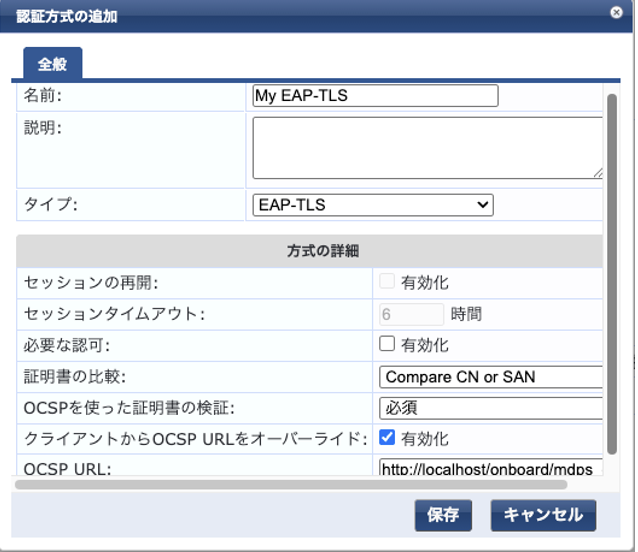638x552 pixels.
Task: Enable the 必要な認可 checkbox
Action: (x=388, y=345)
